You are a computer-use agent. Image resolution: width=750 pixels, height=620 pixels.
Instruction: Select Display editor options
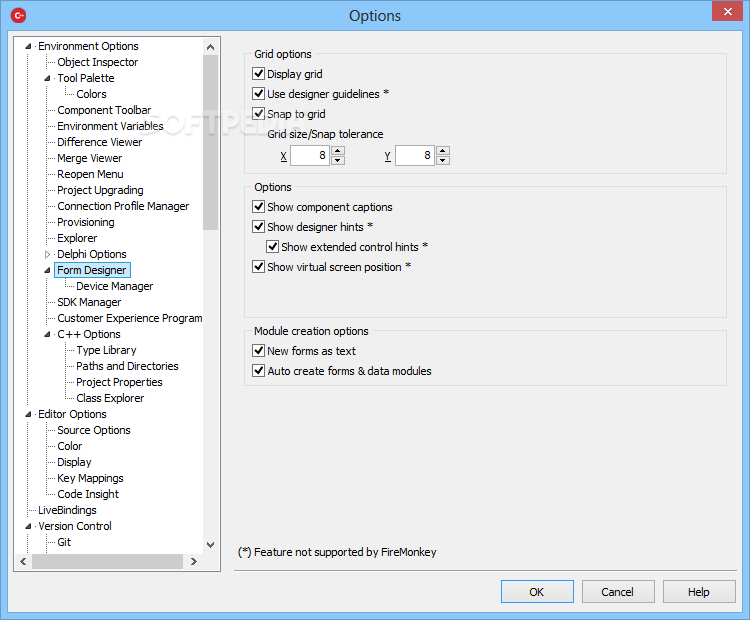coord(74,462)
